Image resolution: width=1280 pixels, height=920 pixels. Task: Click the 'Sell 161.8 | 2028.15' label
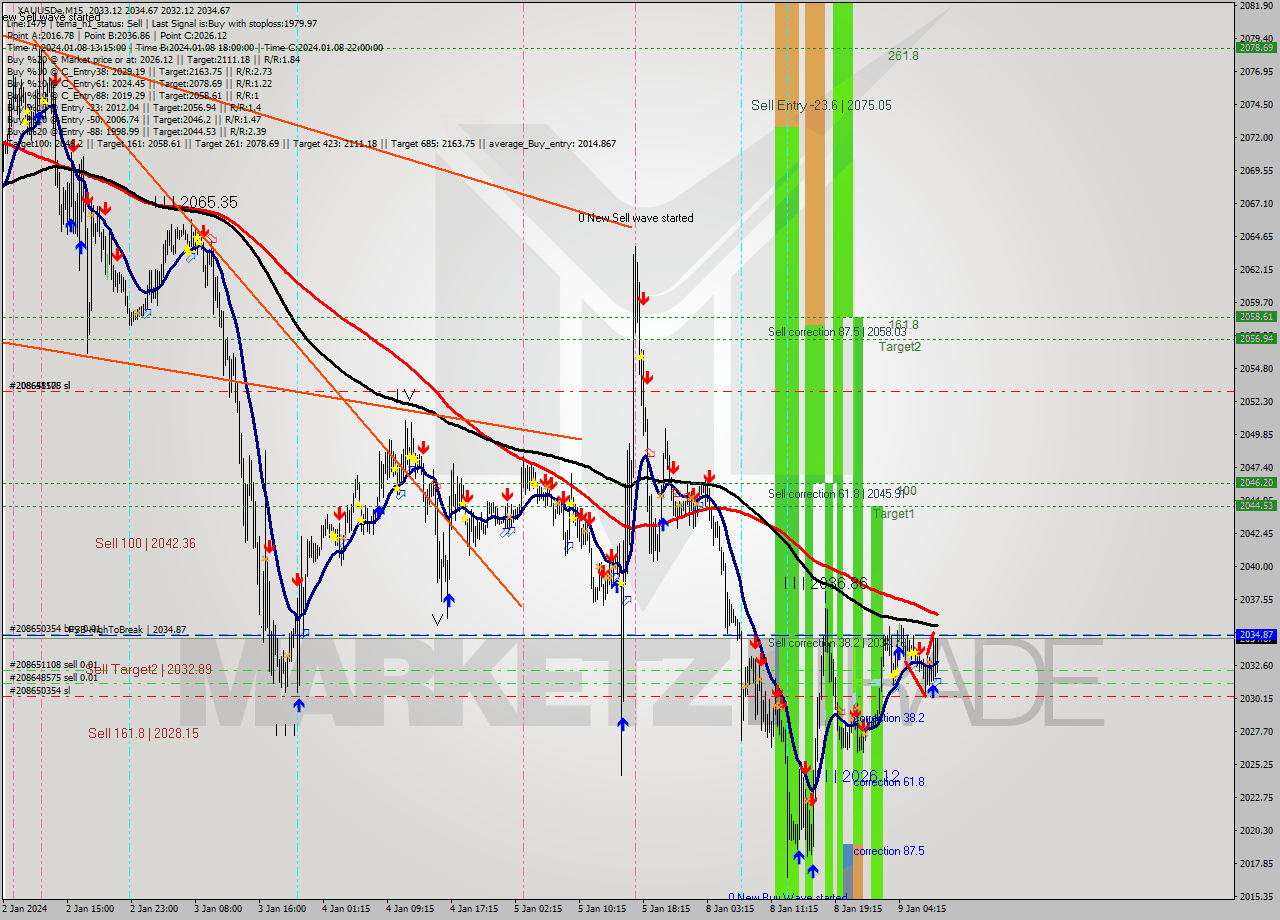click(x=143, y=733)
